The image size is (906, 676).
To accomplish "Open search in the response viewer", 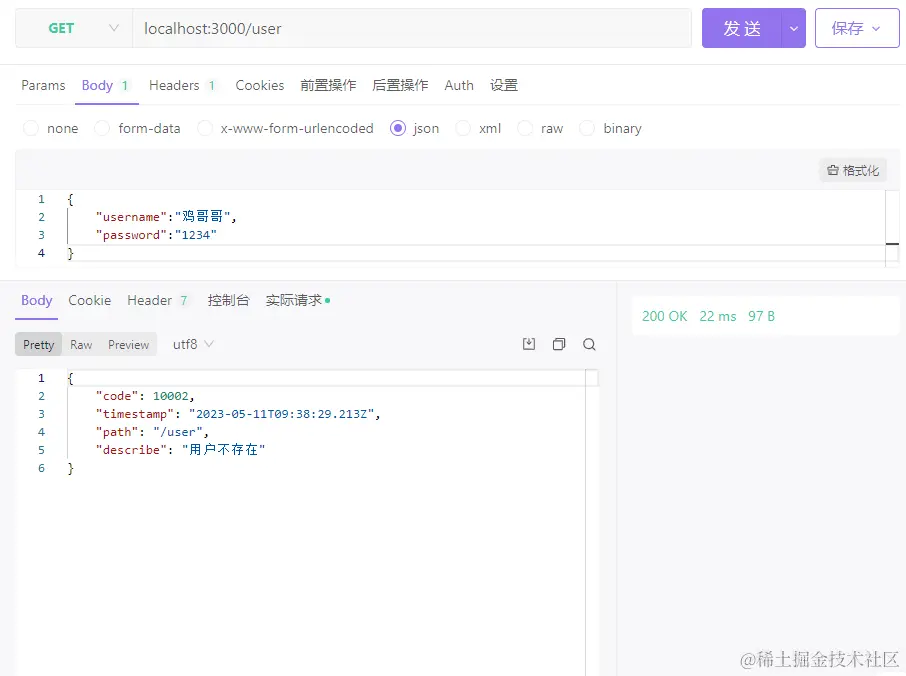I will [x=589, y=343].
